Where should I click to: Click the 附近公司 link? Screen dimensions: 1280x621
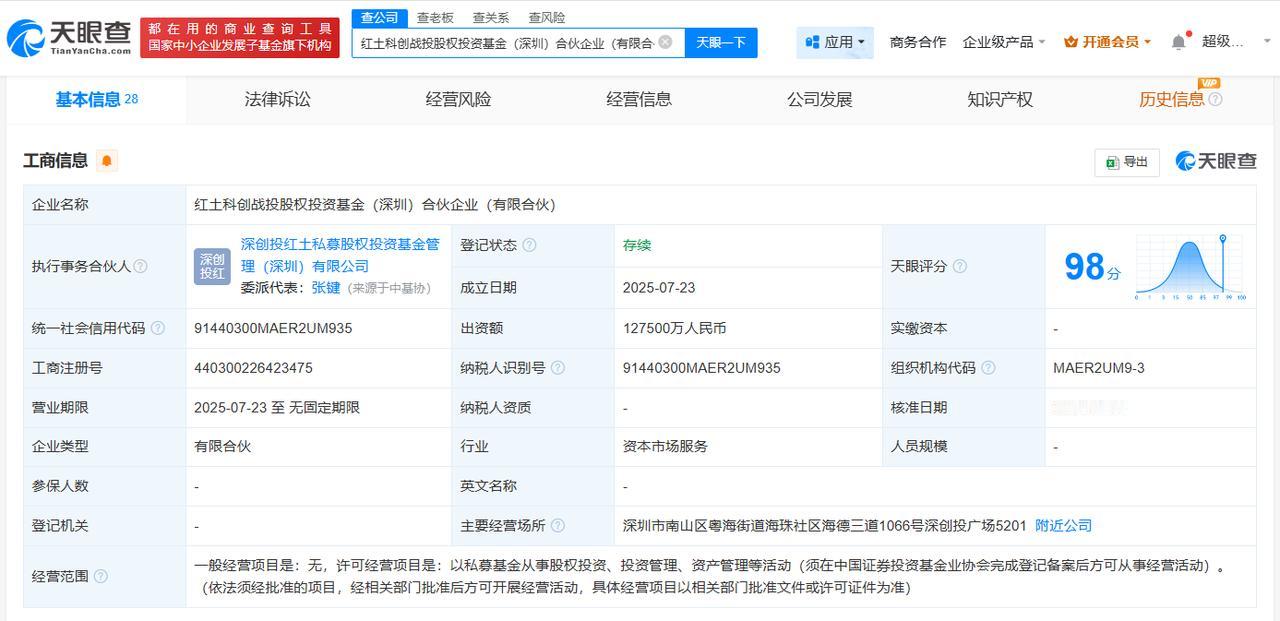1063,525
